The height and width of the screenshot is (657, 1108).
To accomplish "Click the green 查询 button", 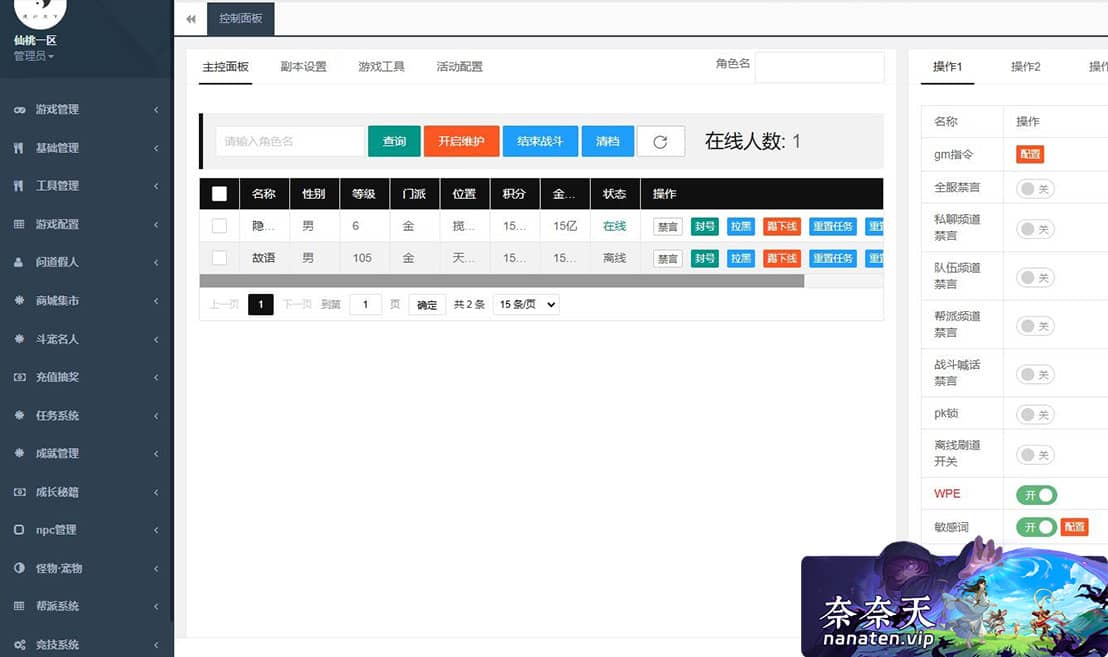I will pos(394,141).
